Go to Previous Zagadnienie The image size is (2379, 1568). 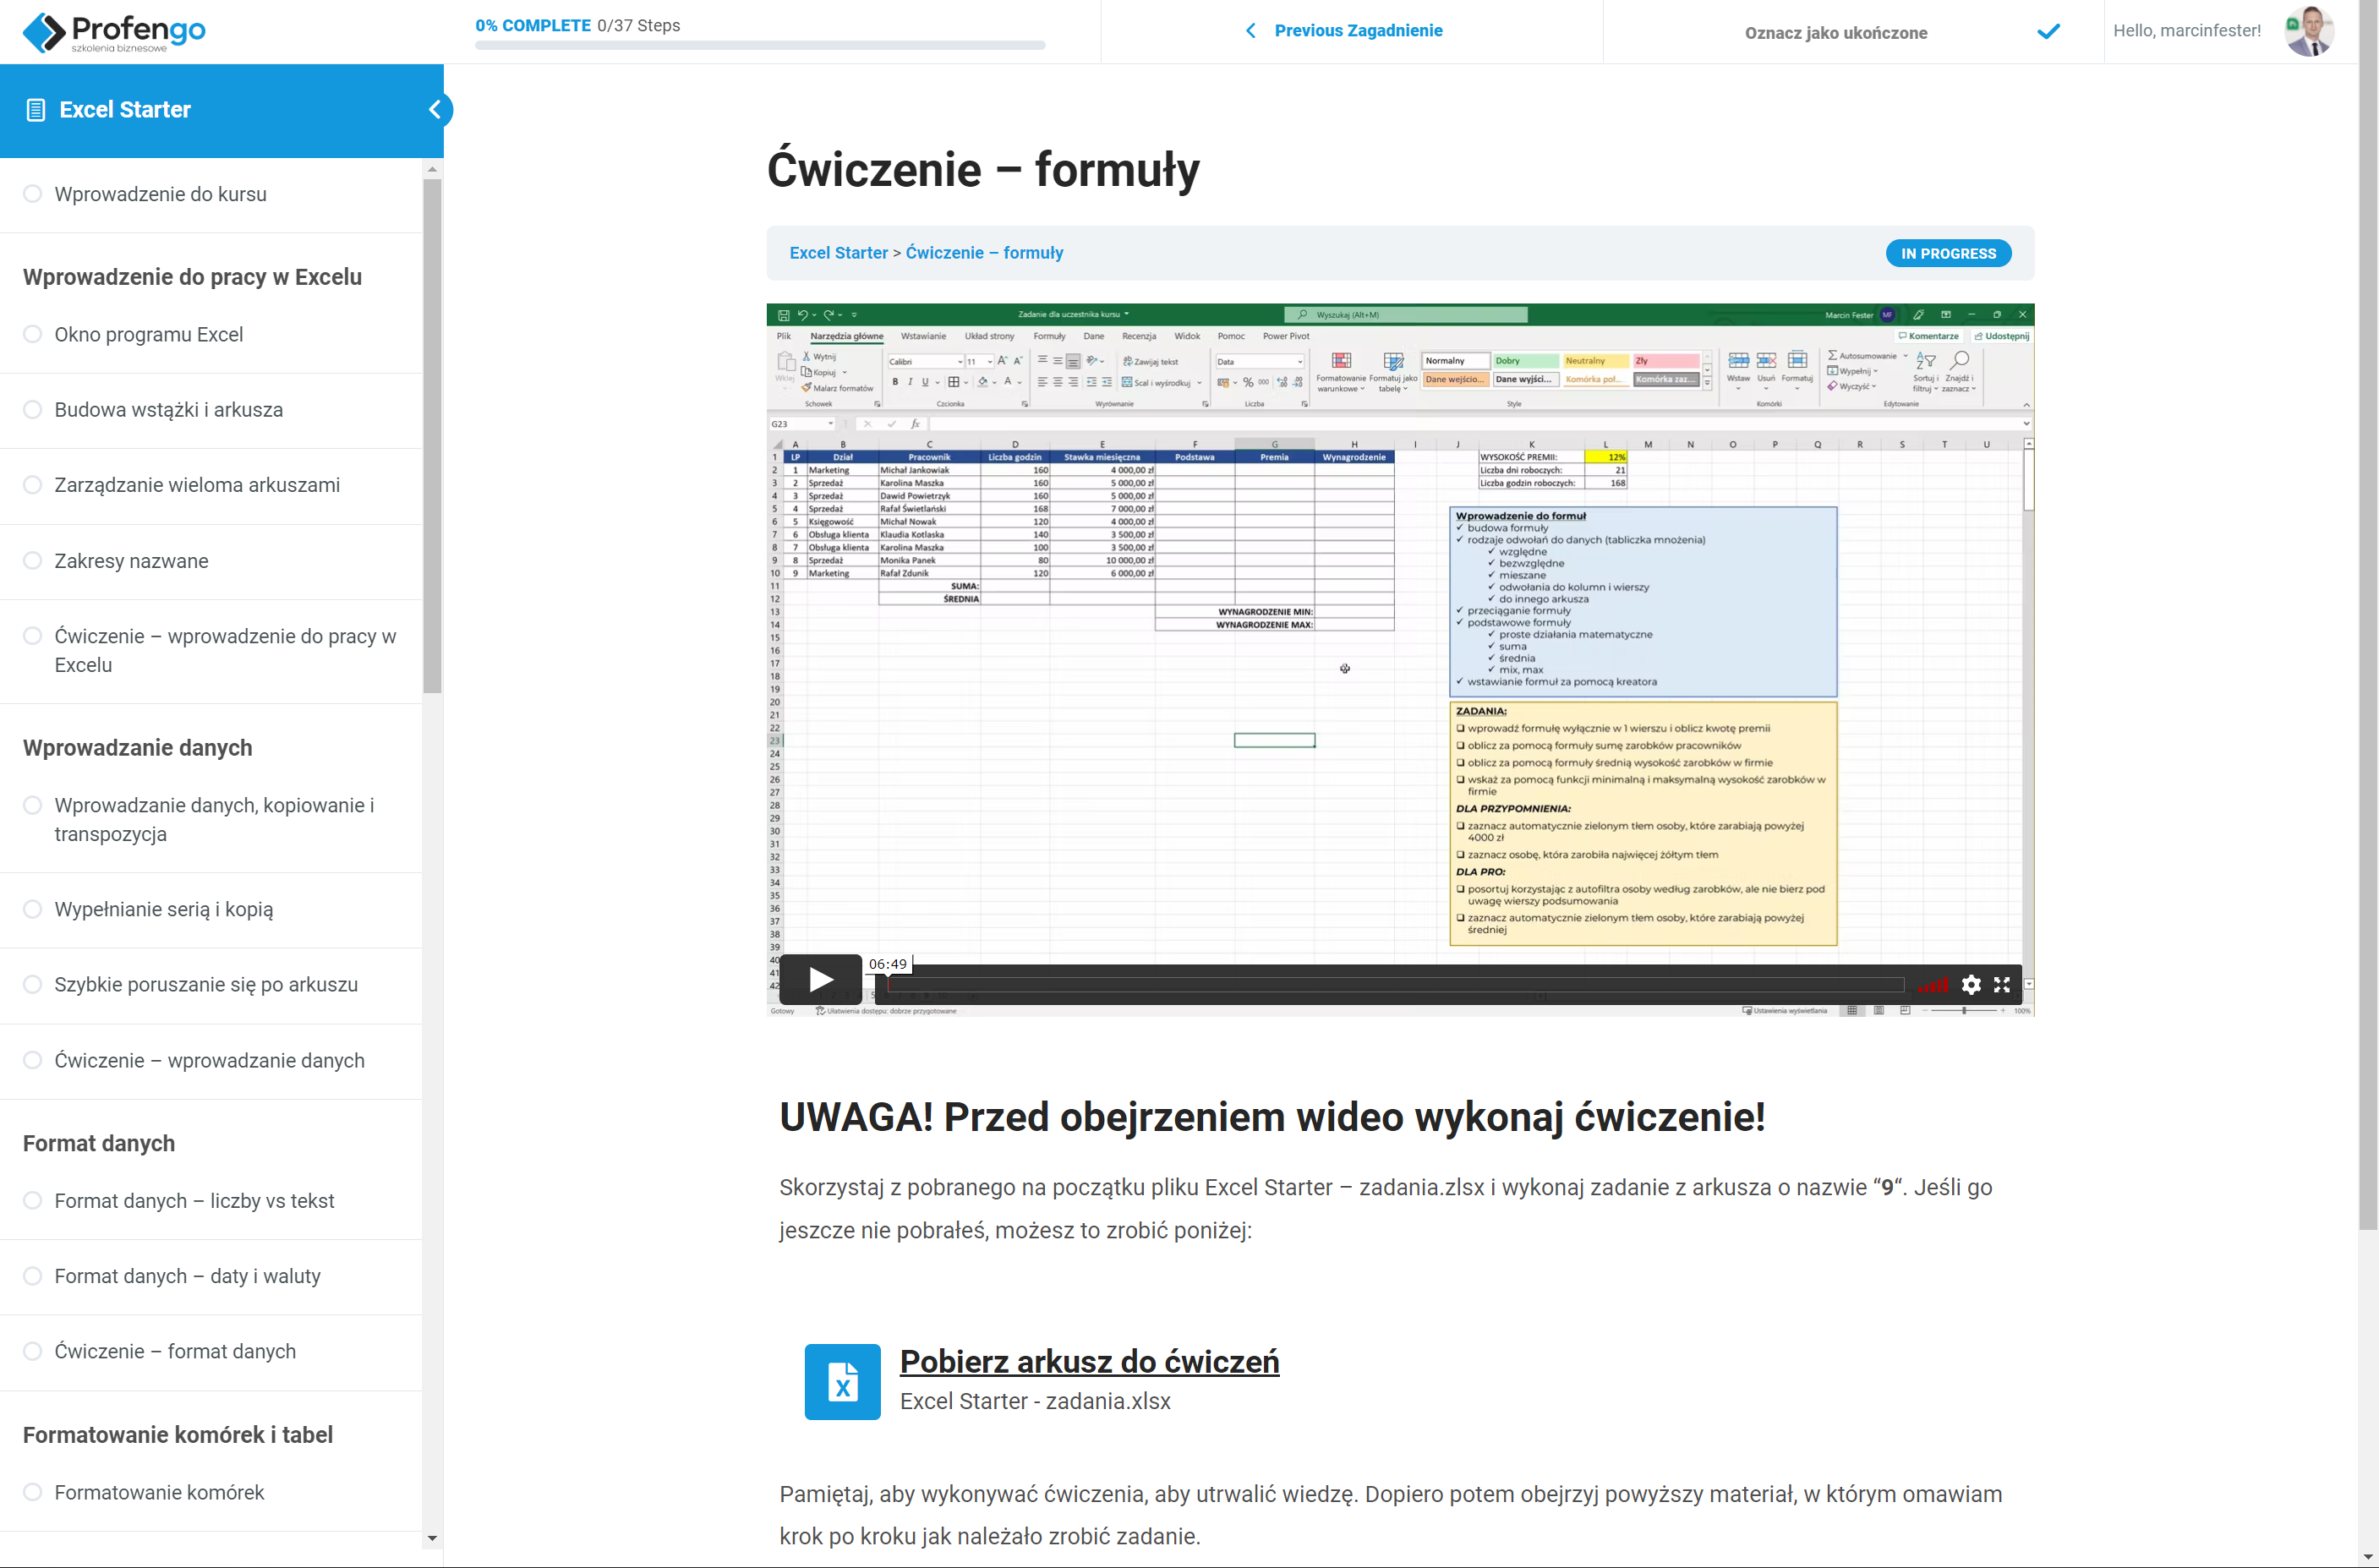1344,31
